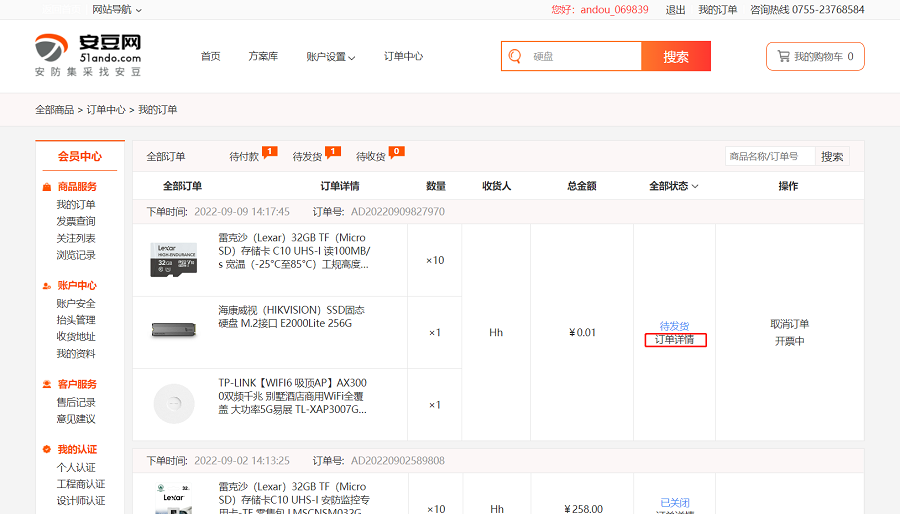The width and height of the screenshot is (900, 514).
Task: Click the ¥0.01 total amount
Action: tap(582, 332)
